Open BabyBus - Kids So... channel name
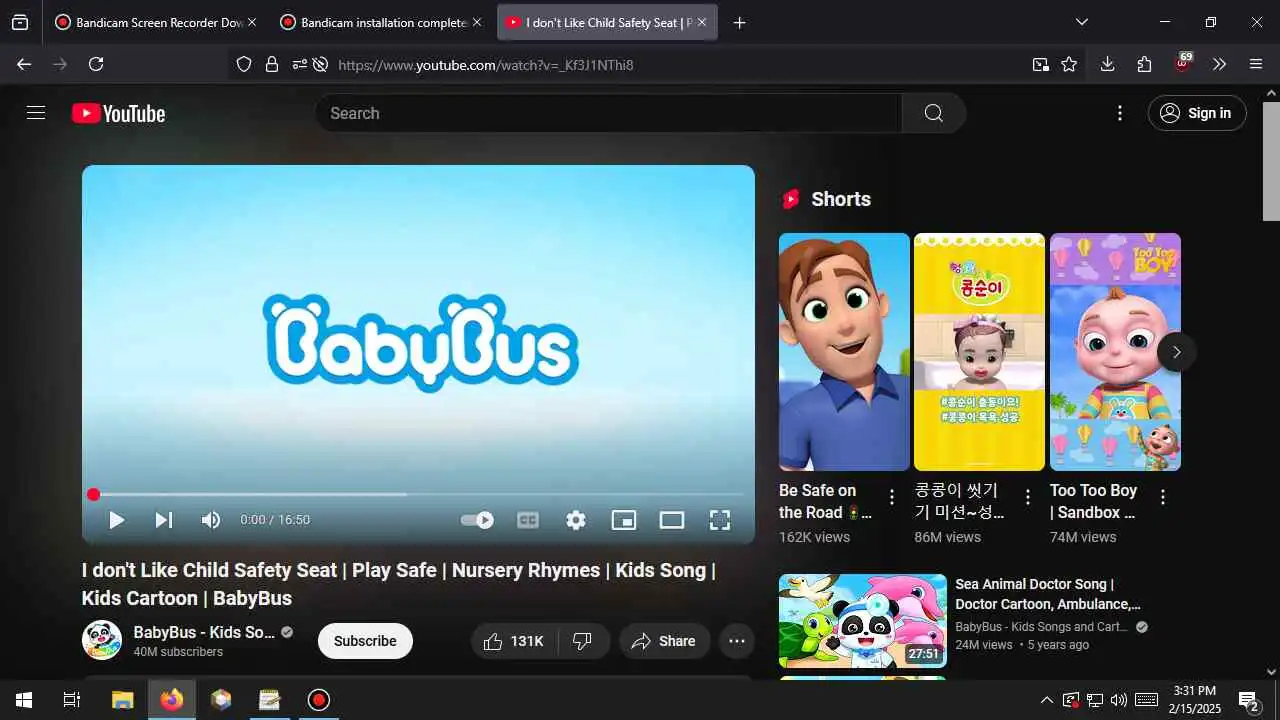1280x720 pixels. 204,632
